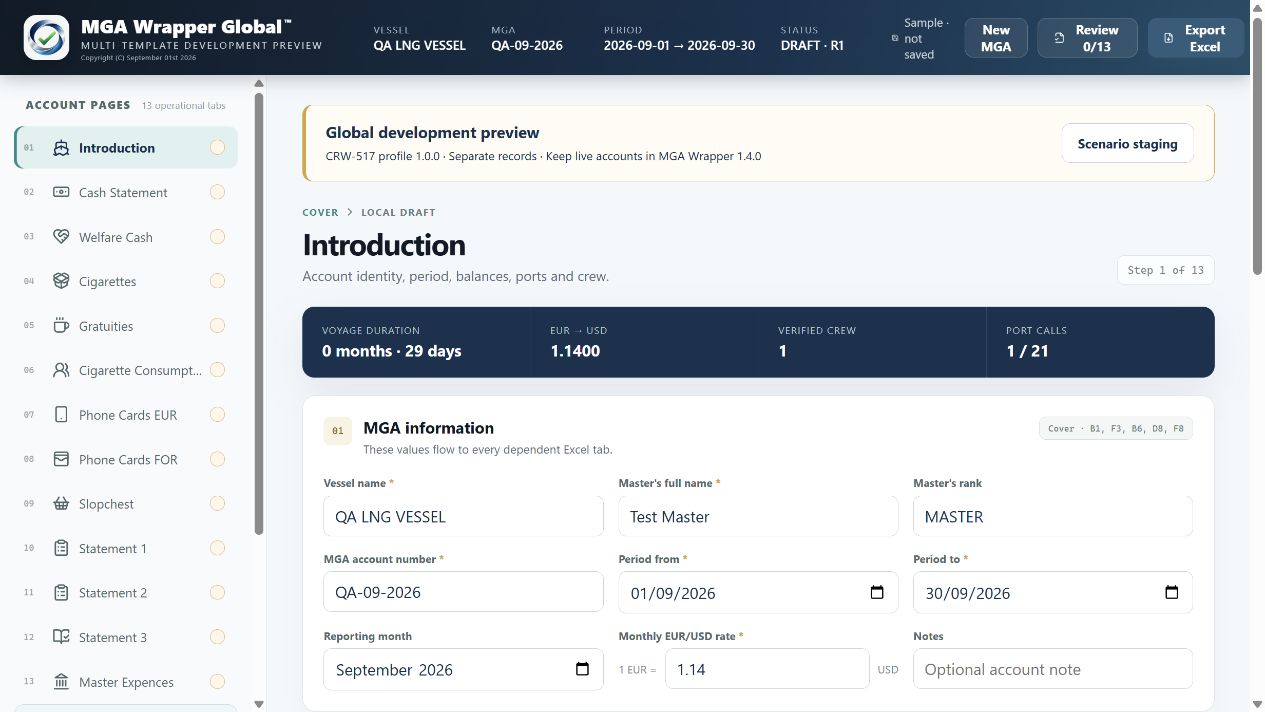Screen dimensions: 1265x712
Task: Open the Introduction tab in the sidebar
Action: tap(126, 148)
